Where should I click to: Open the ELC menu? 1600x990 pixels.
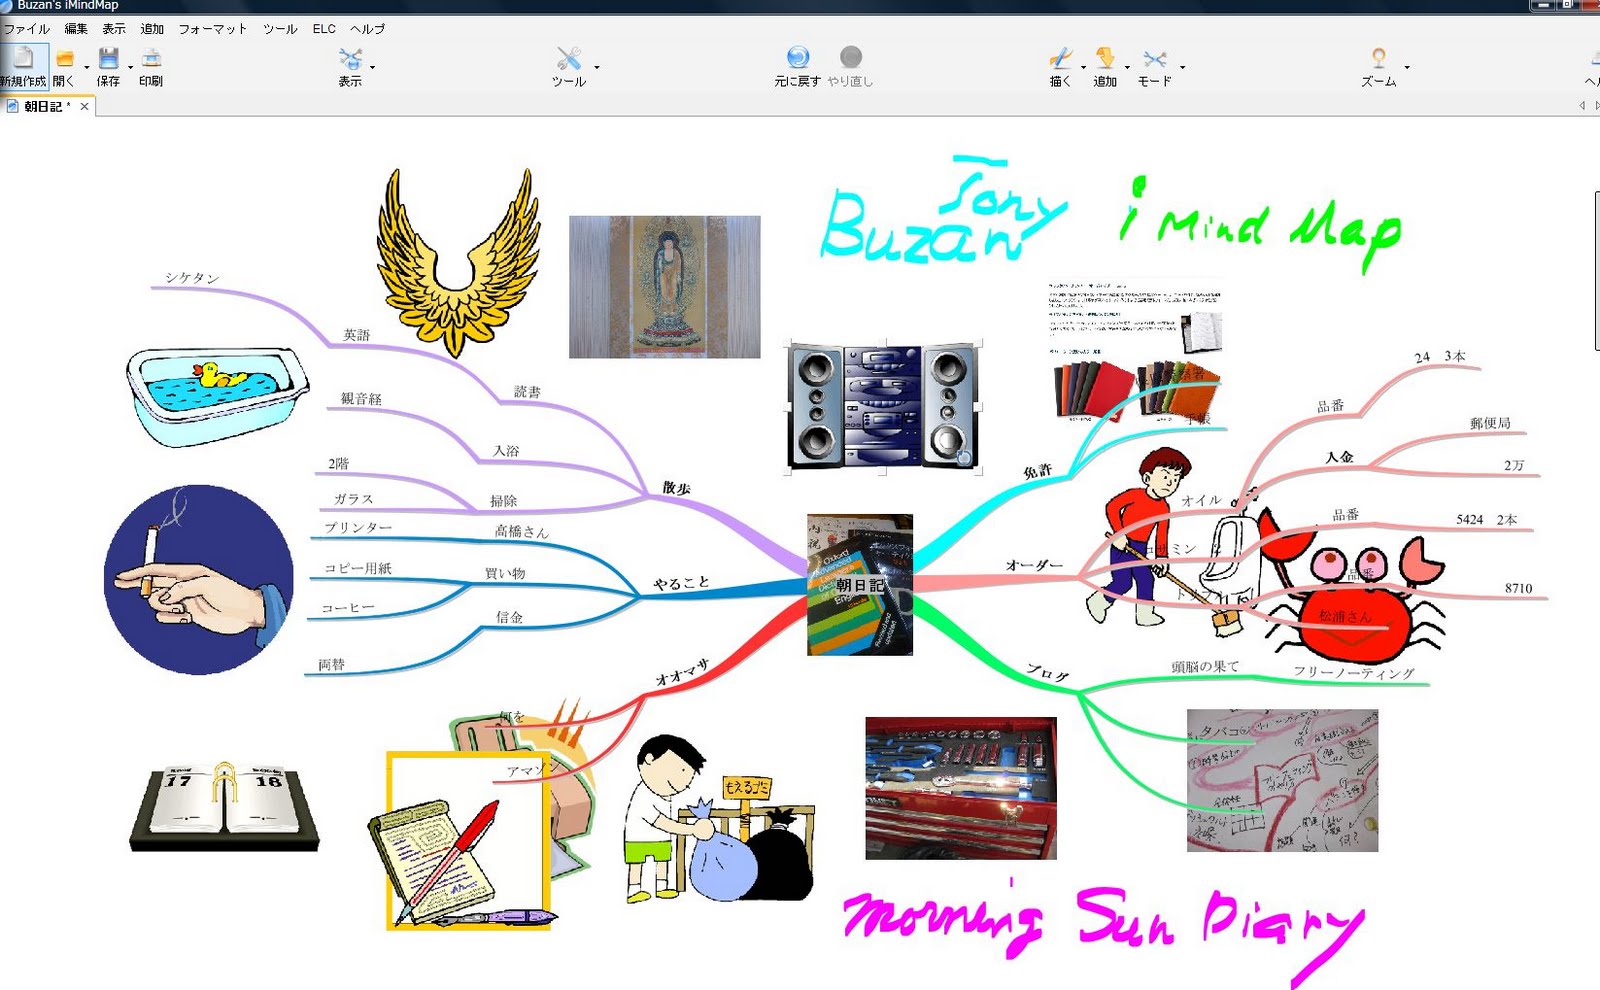324,29
